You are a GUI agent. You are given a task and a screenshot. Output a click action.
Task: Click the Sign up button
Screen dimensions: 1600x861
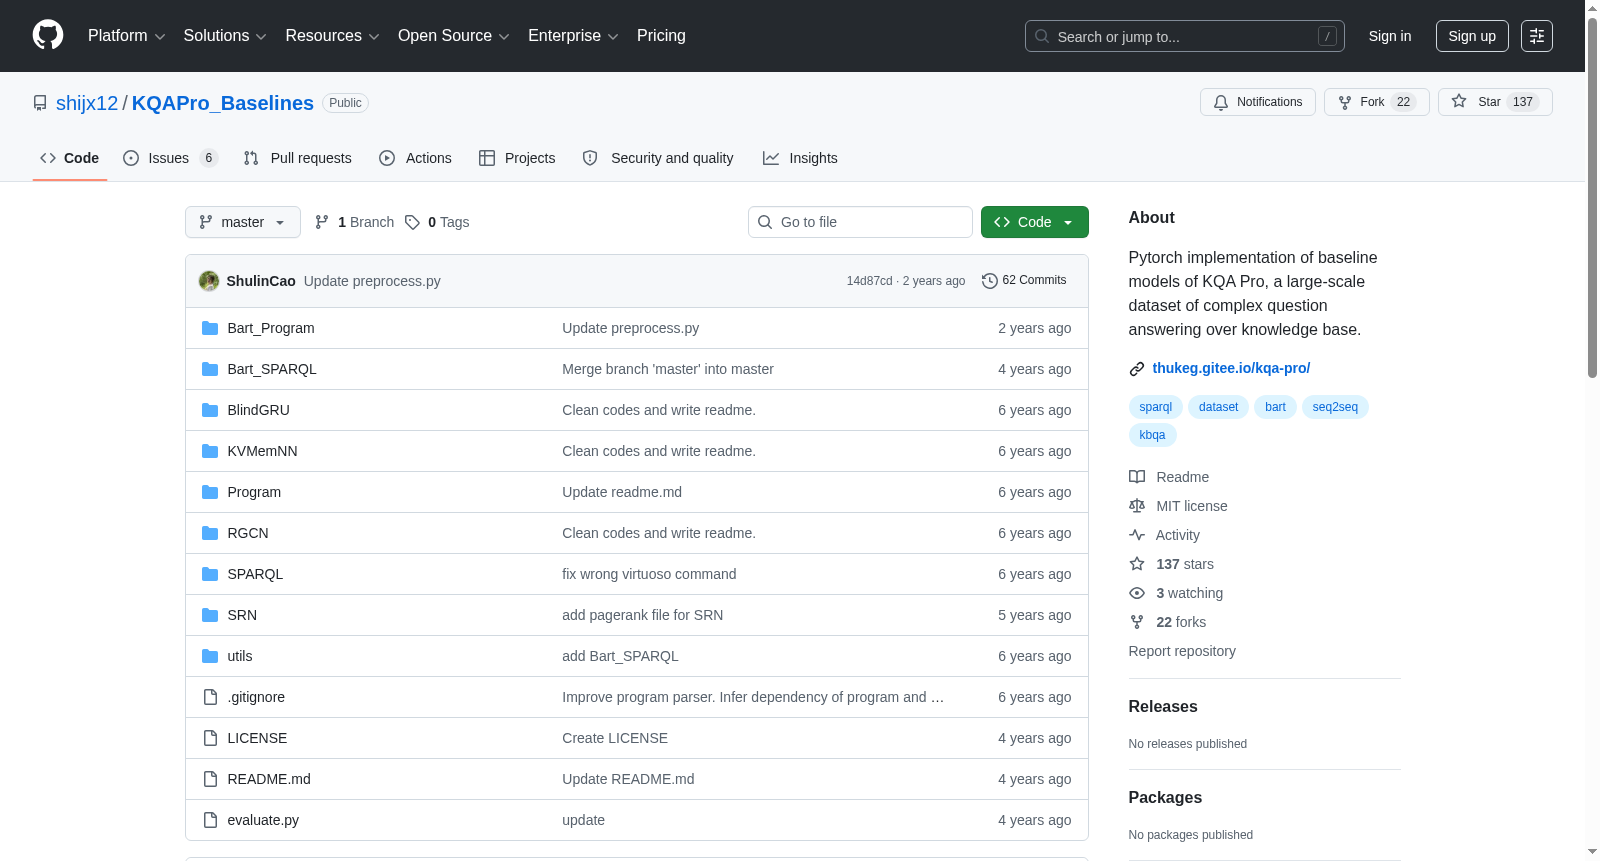tap(1472, 36)
